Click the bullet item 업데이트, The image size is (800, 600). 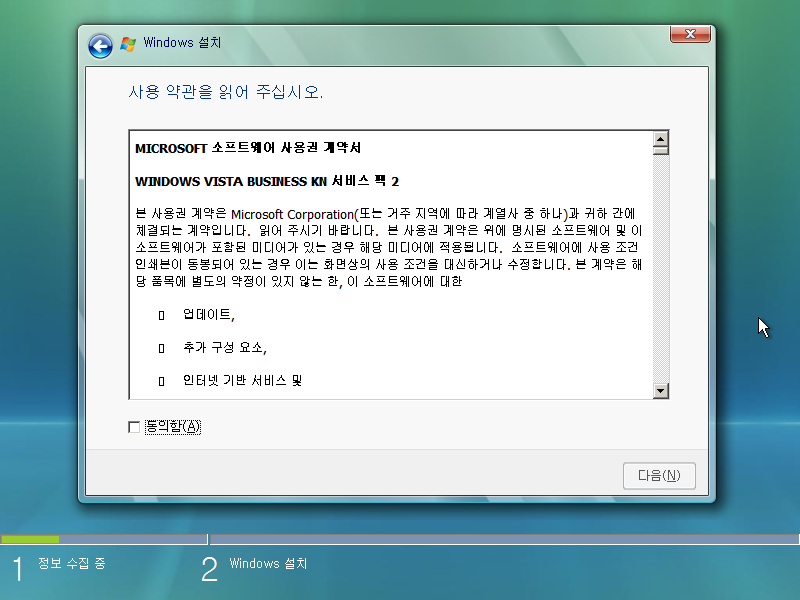209,314
